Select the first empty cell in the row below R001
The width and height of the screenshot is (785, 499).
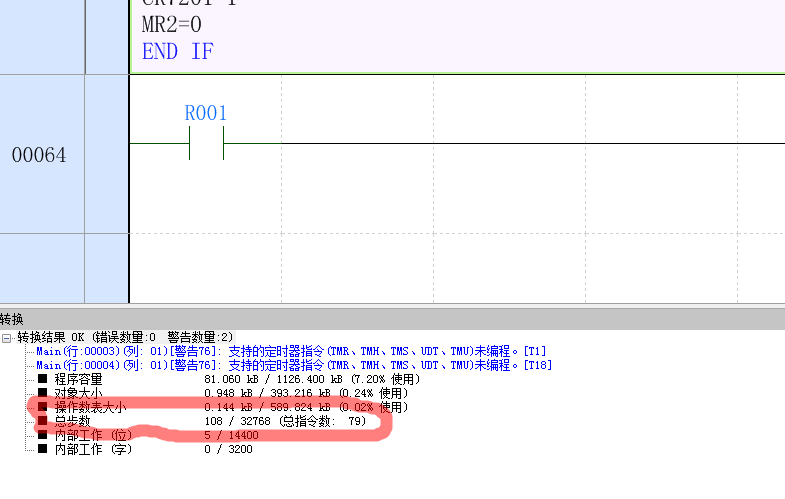(x=205, y=267)
